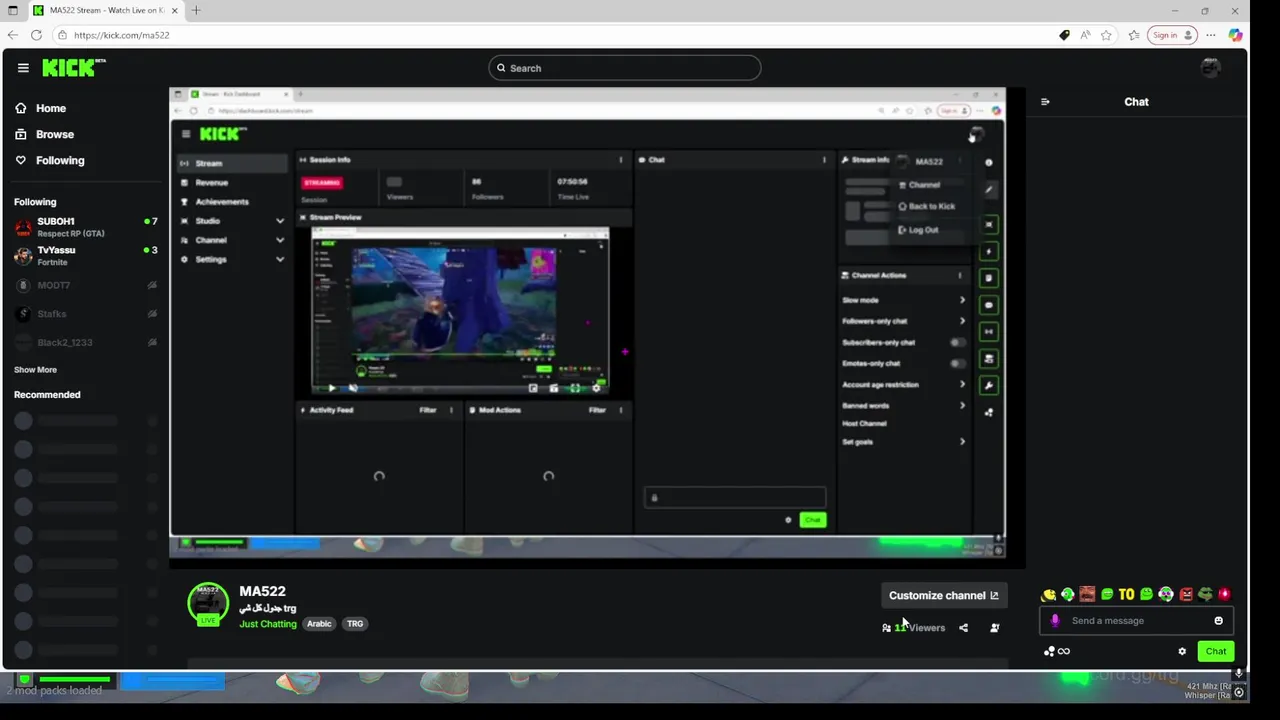
Task: Toggle Subscribers-only chat in streamed dashboard
Action: click(957, 342)
